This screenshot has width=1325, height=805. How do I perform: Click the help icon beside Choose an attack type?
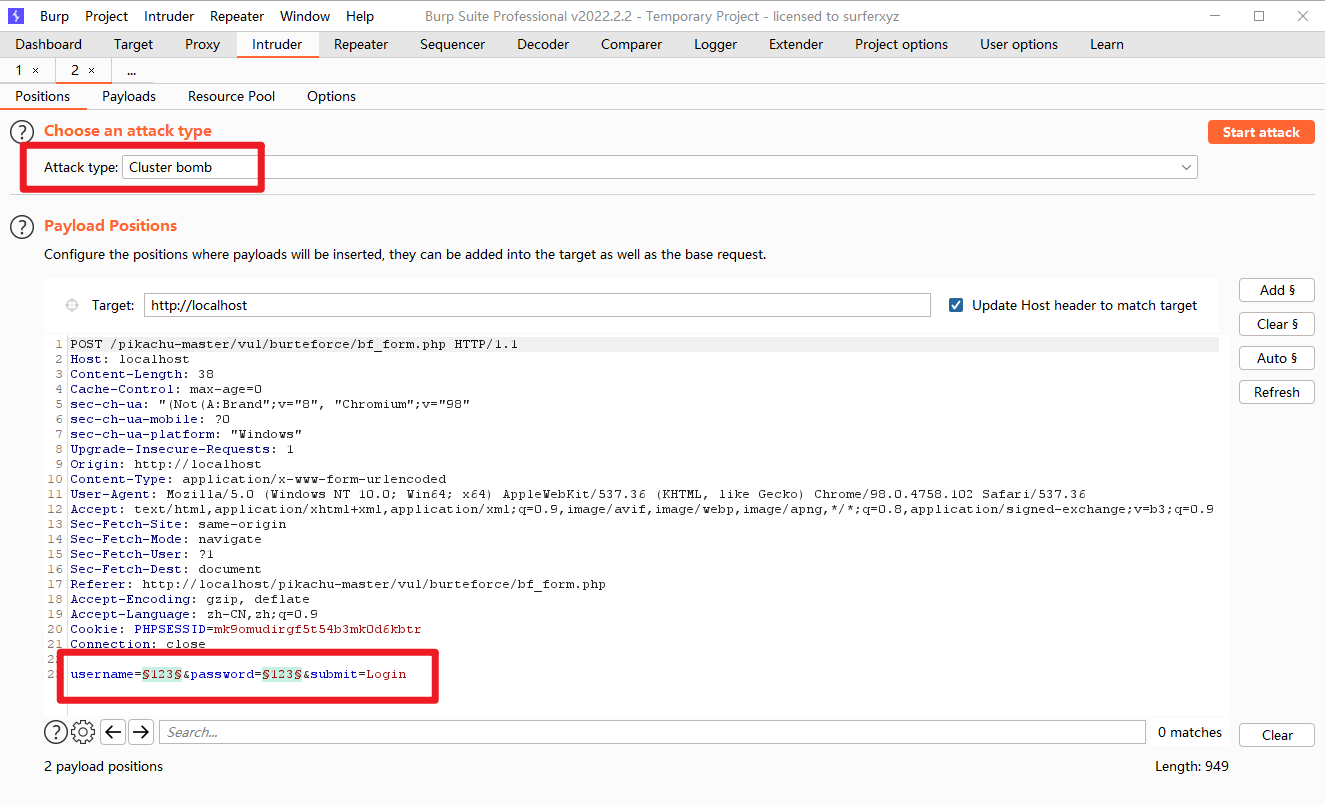[x=22, y=132]
